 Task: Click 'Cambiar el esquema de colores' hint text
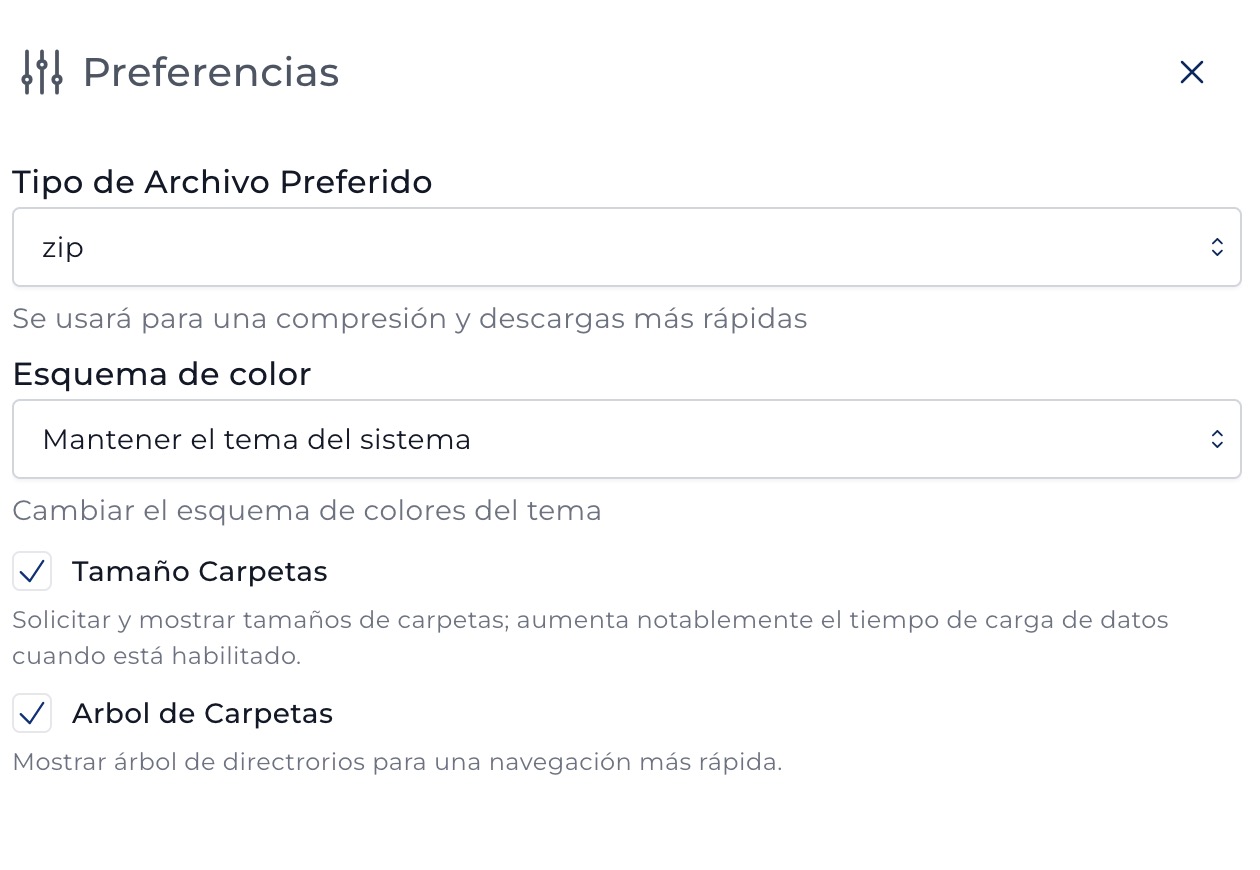click(307, 511)
